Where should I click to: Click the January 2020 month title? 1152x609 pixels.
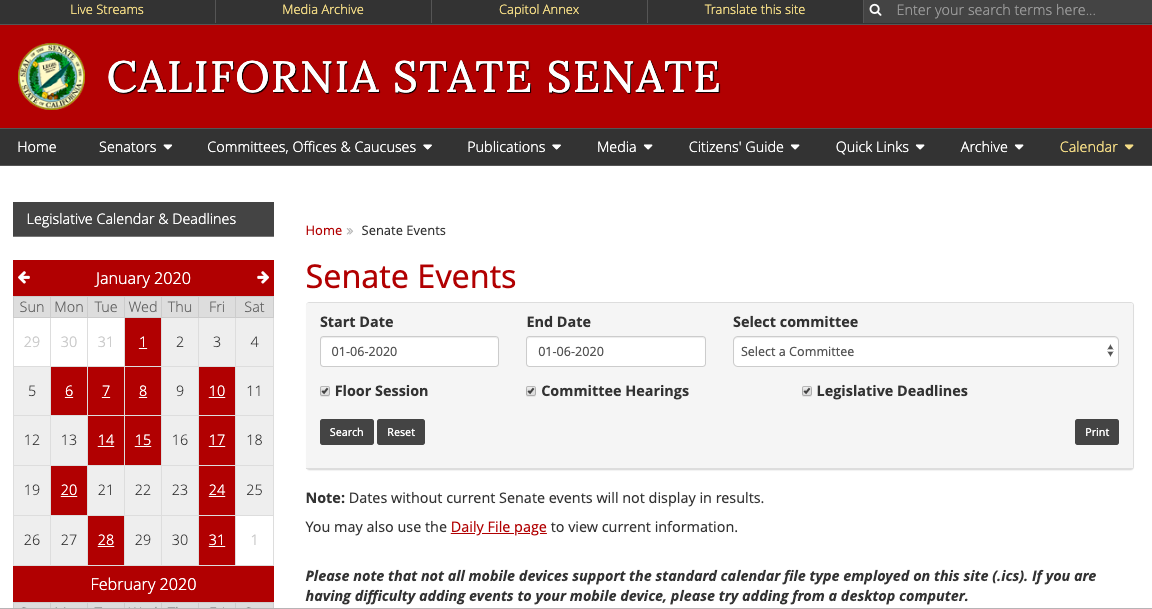[143, 278]
